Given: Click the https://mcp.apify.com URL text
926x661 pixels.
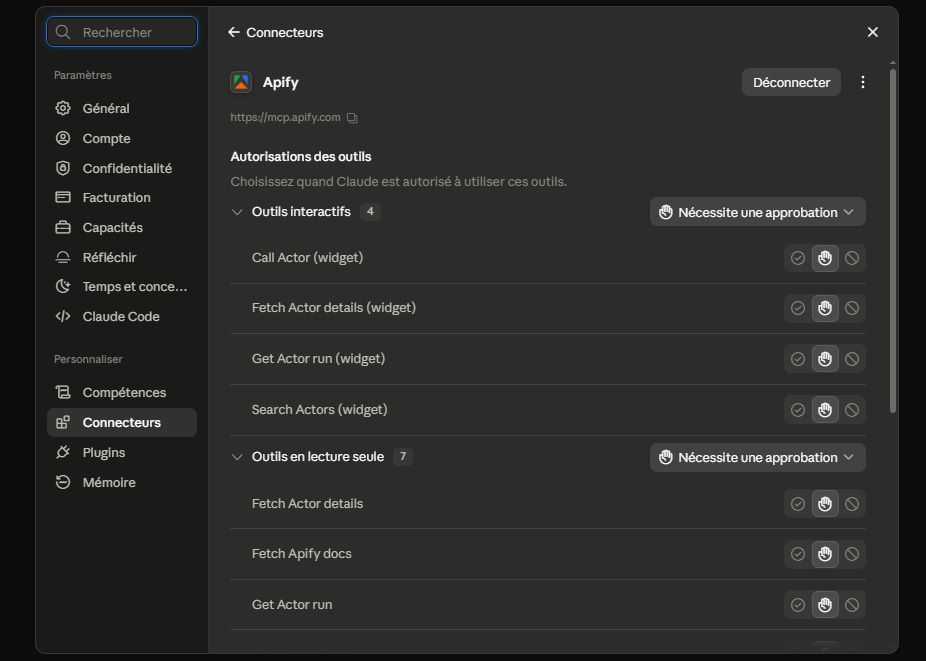Looking at the screenshot, I should pos(285,118).
